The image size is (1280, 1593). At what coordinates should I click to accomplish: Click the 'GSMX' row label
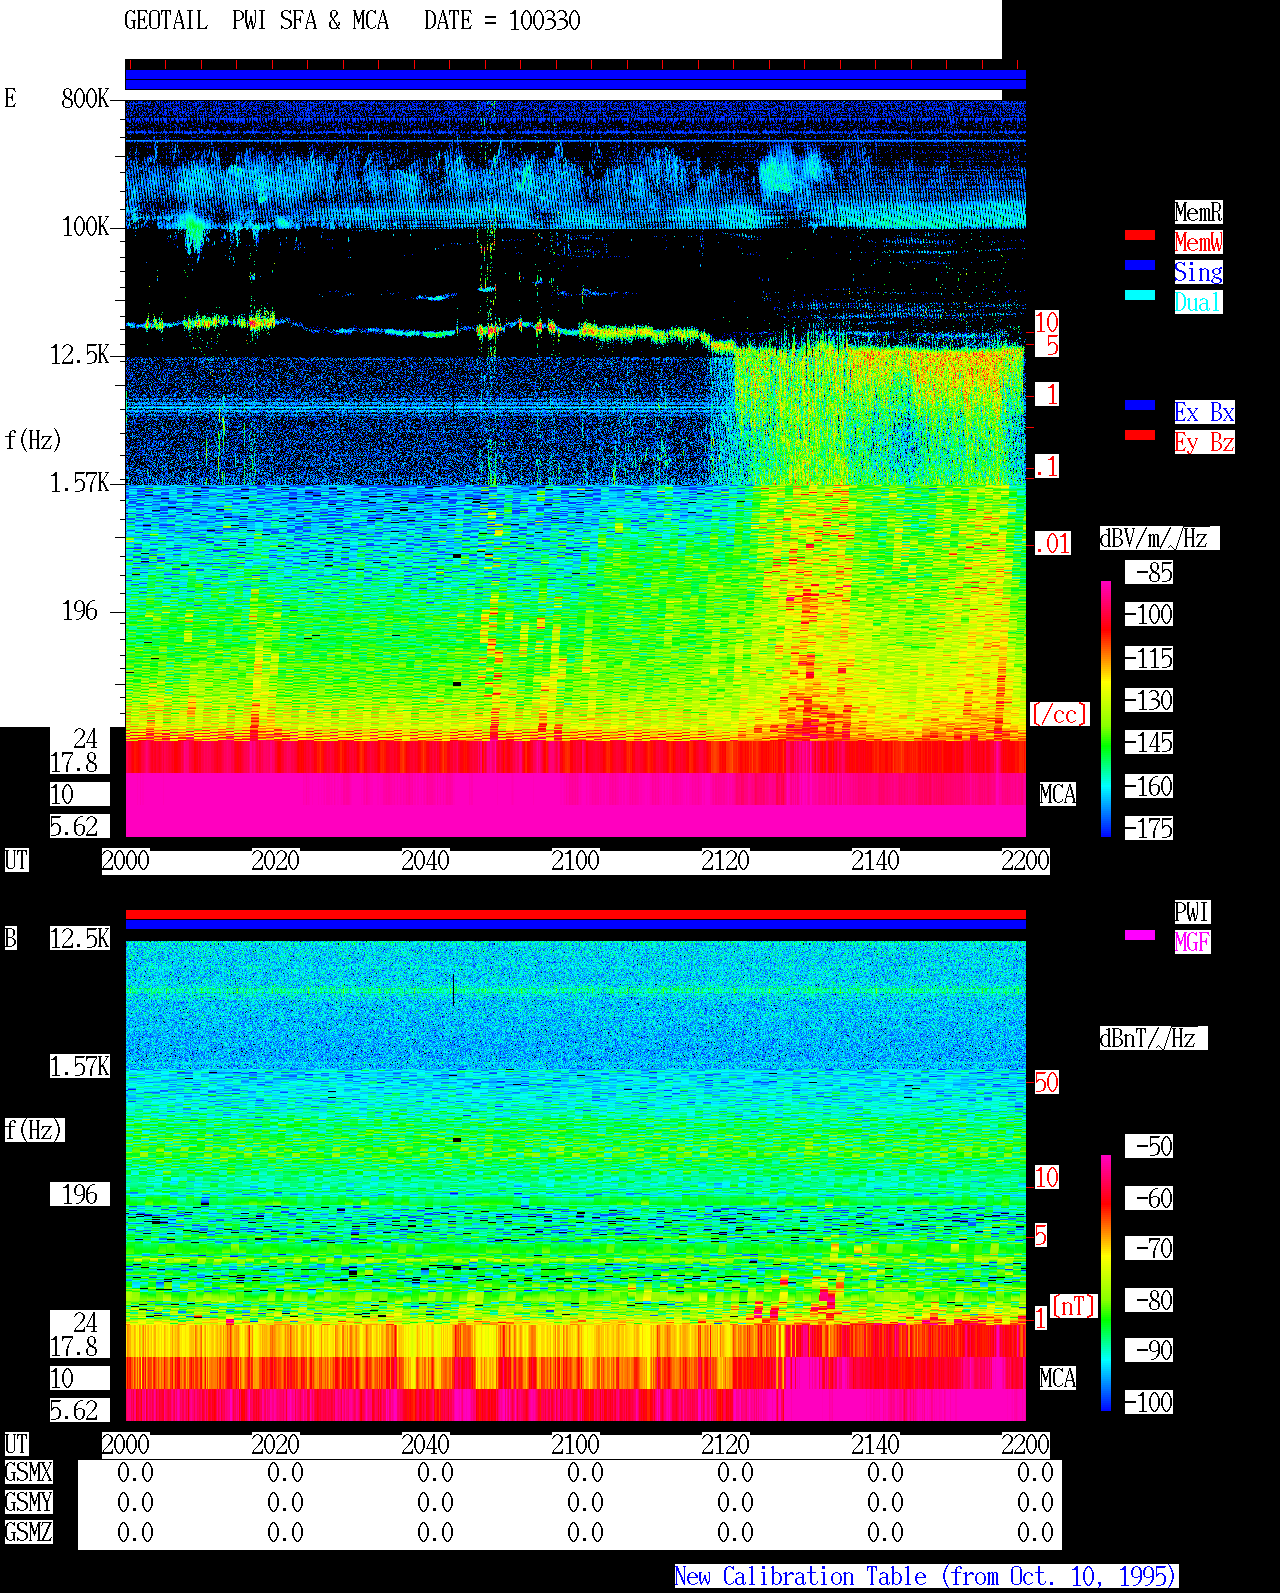[x=28, y=1472]
